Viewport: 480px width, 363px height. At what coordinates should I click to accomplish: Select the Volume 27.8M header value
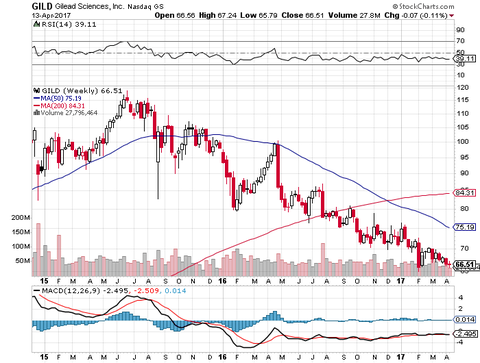click(x=354, y=15)
